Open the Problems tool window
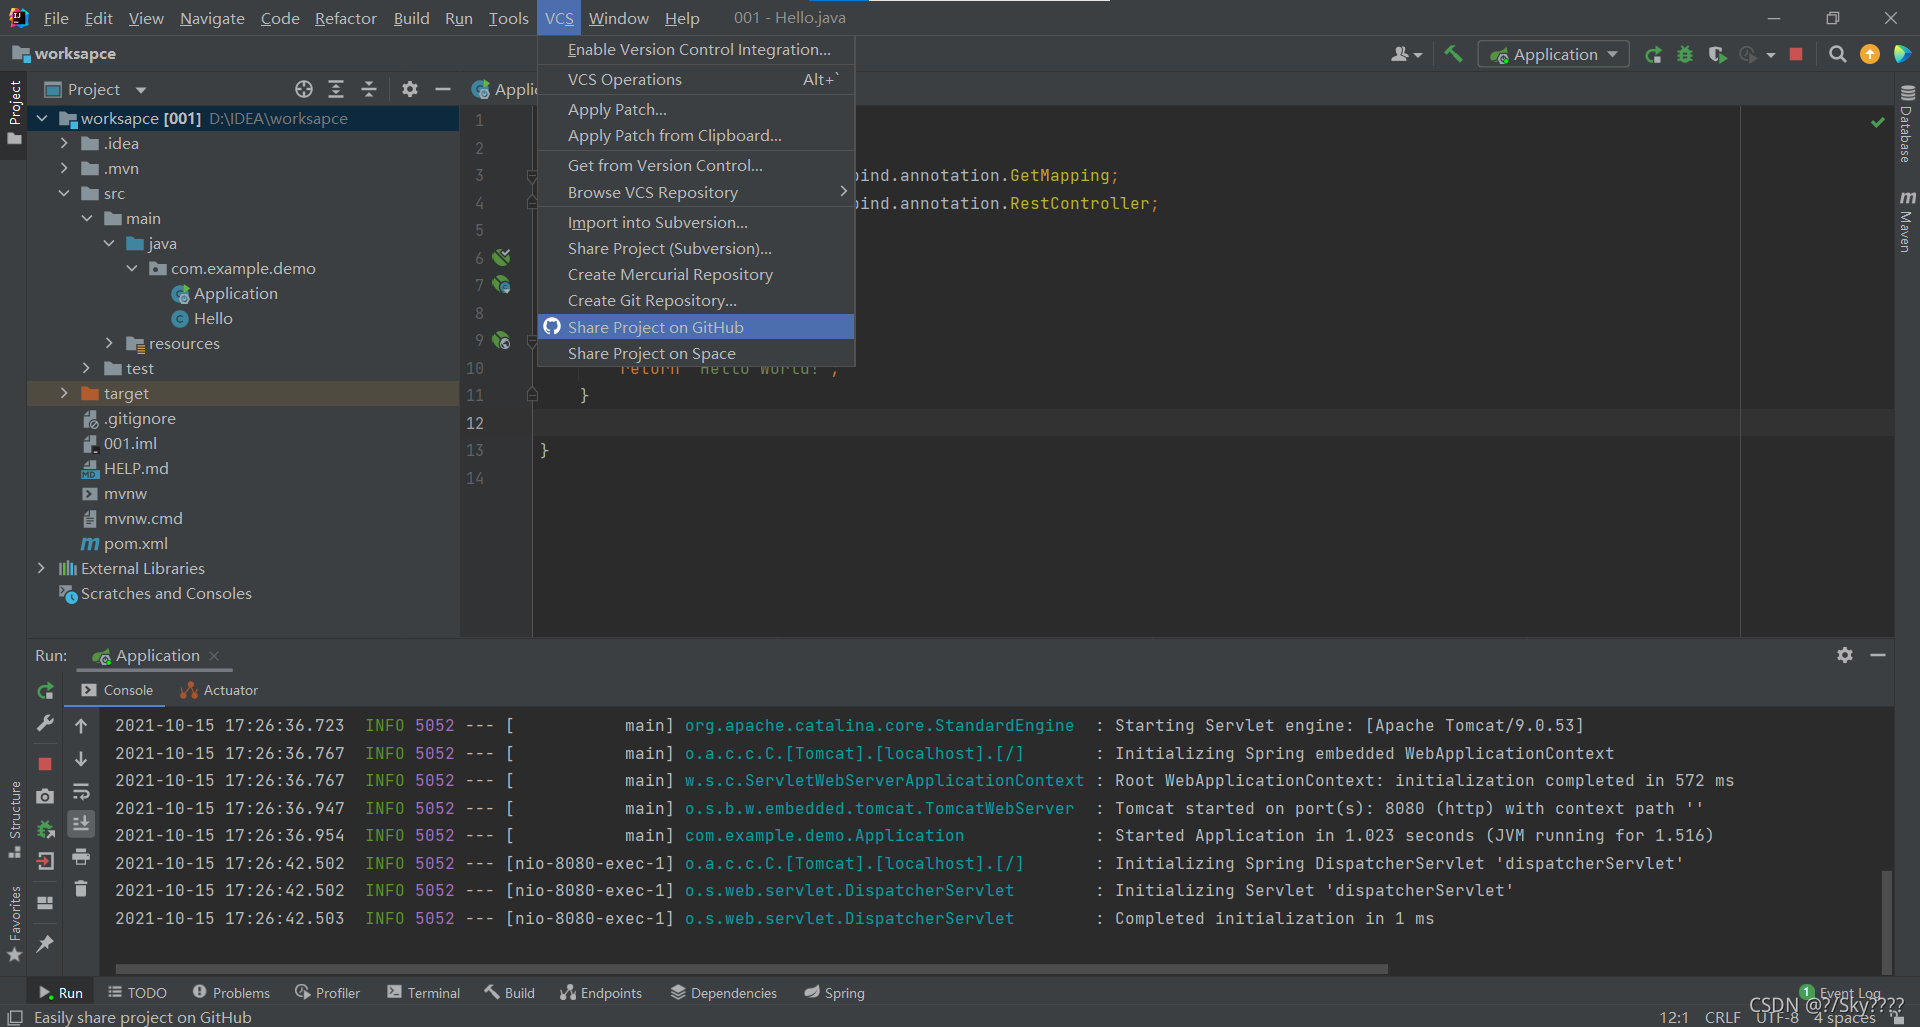 pos(231,993)
